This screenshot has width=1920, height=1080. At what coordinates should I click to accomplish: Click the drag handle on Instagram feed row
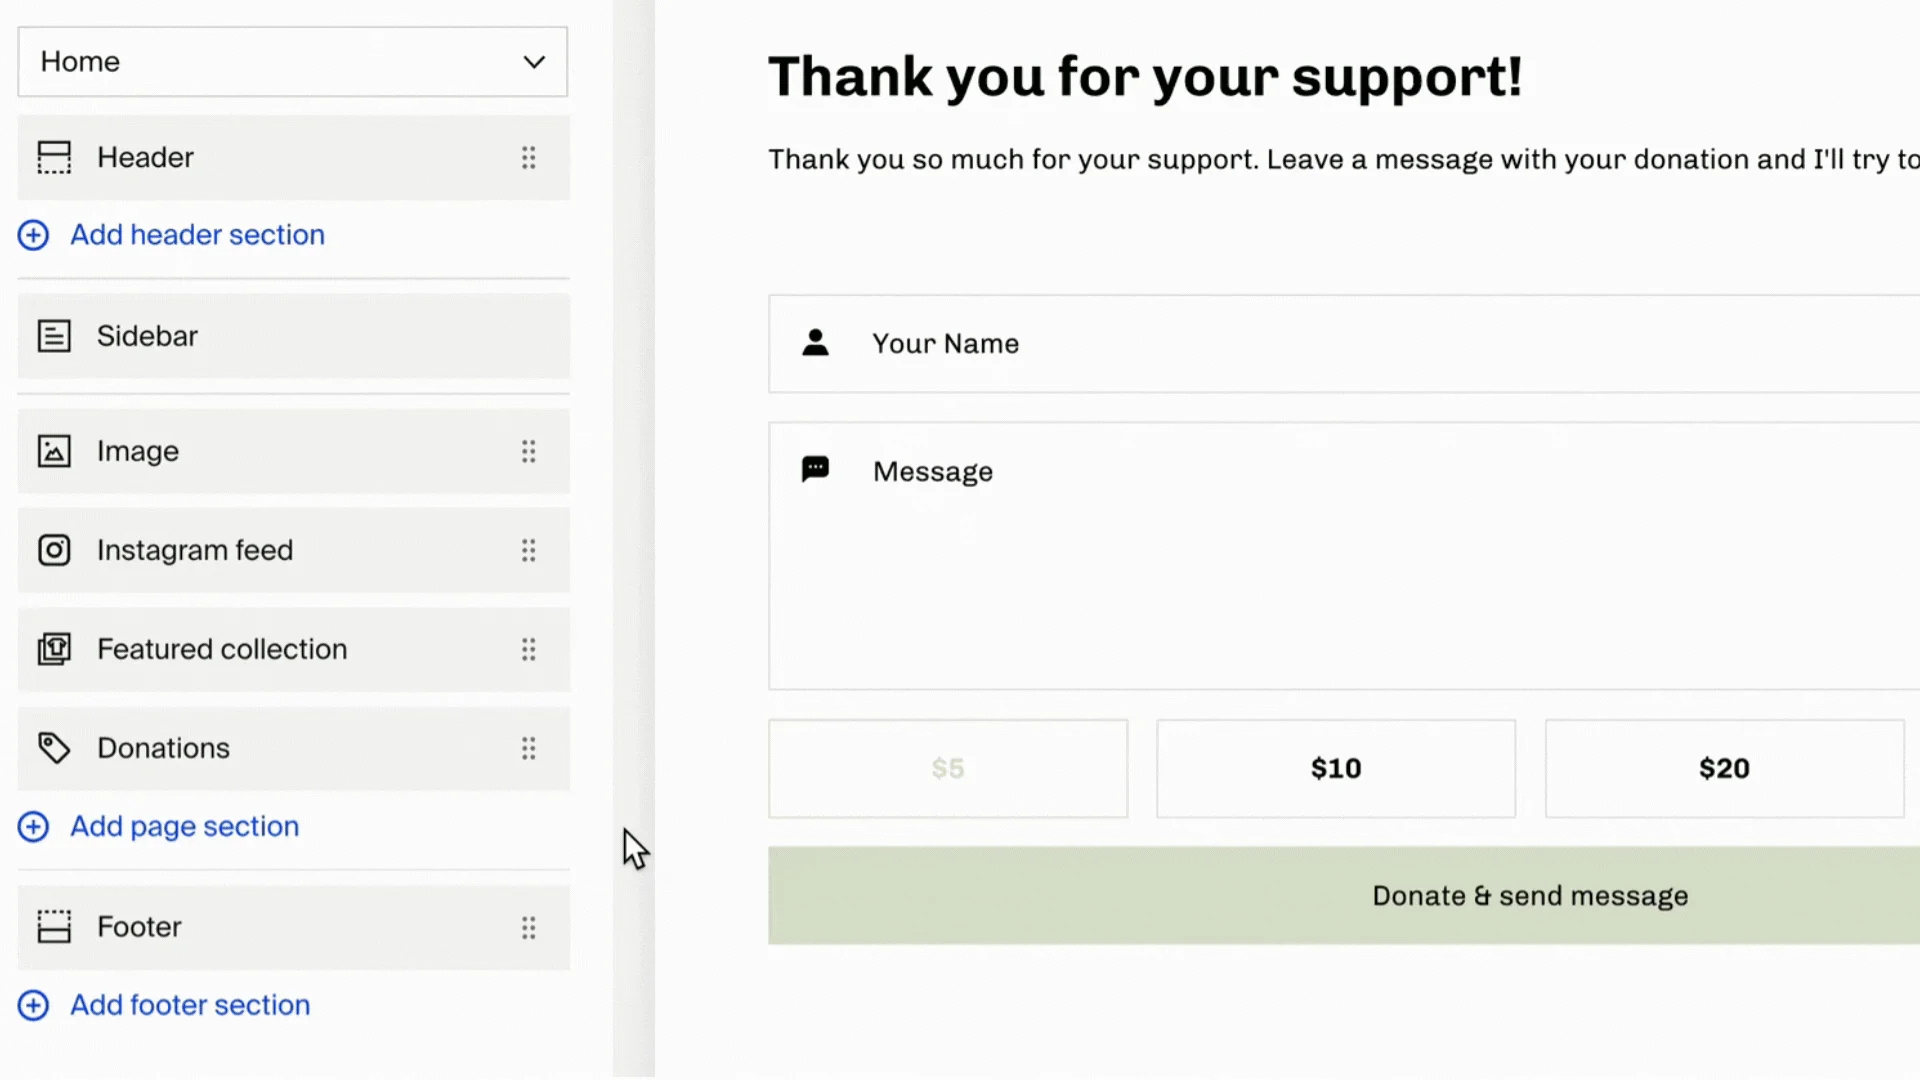[528, 550]
